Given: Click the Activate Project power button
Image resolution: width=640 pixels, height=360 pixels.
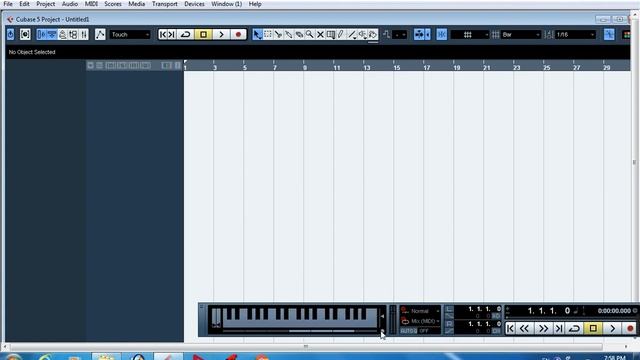Looking at the screenshot, I should pyautogui.click(x=11, y=35).
